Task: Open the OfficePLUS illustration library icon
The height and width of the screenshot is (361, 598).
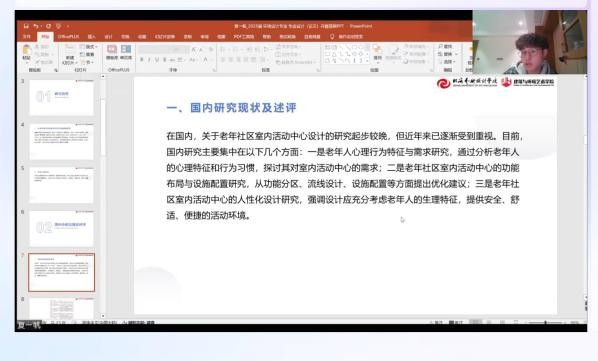Action: click(x=112, y=51)
